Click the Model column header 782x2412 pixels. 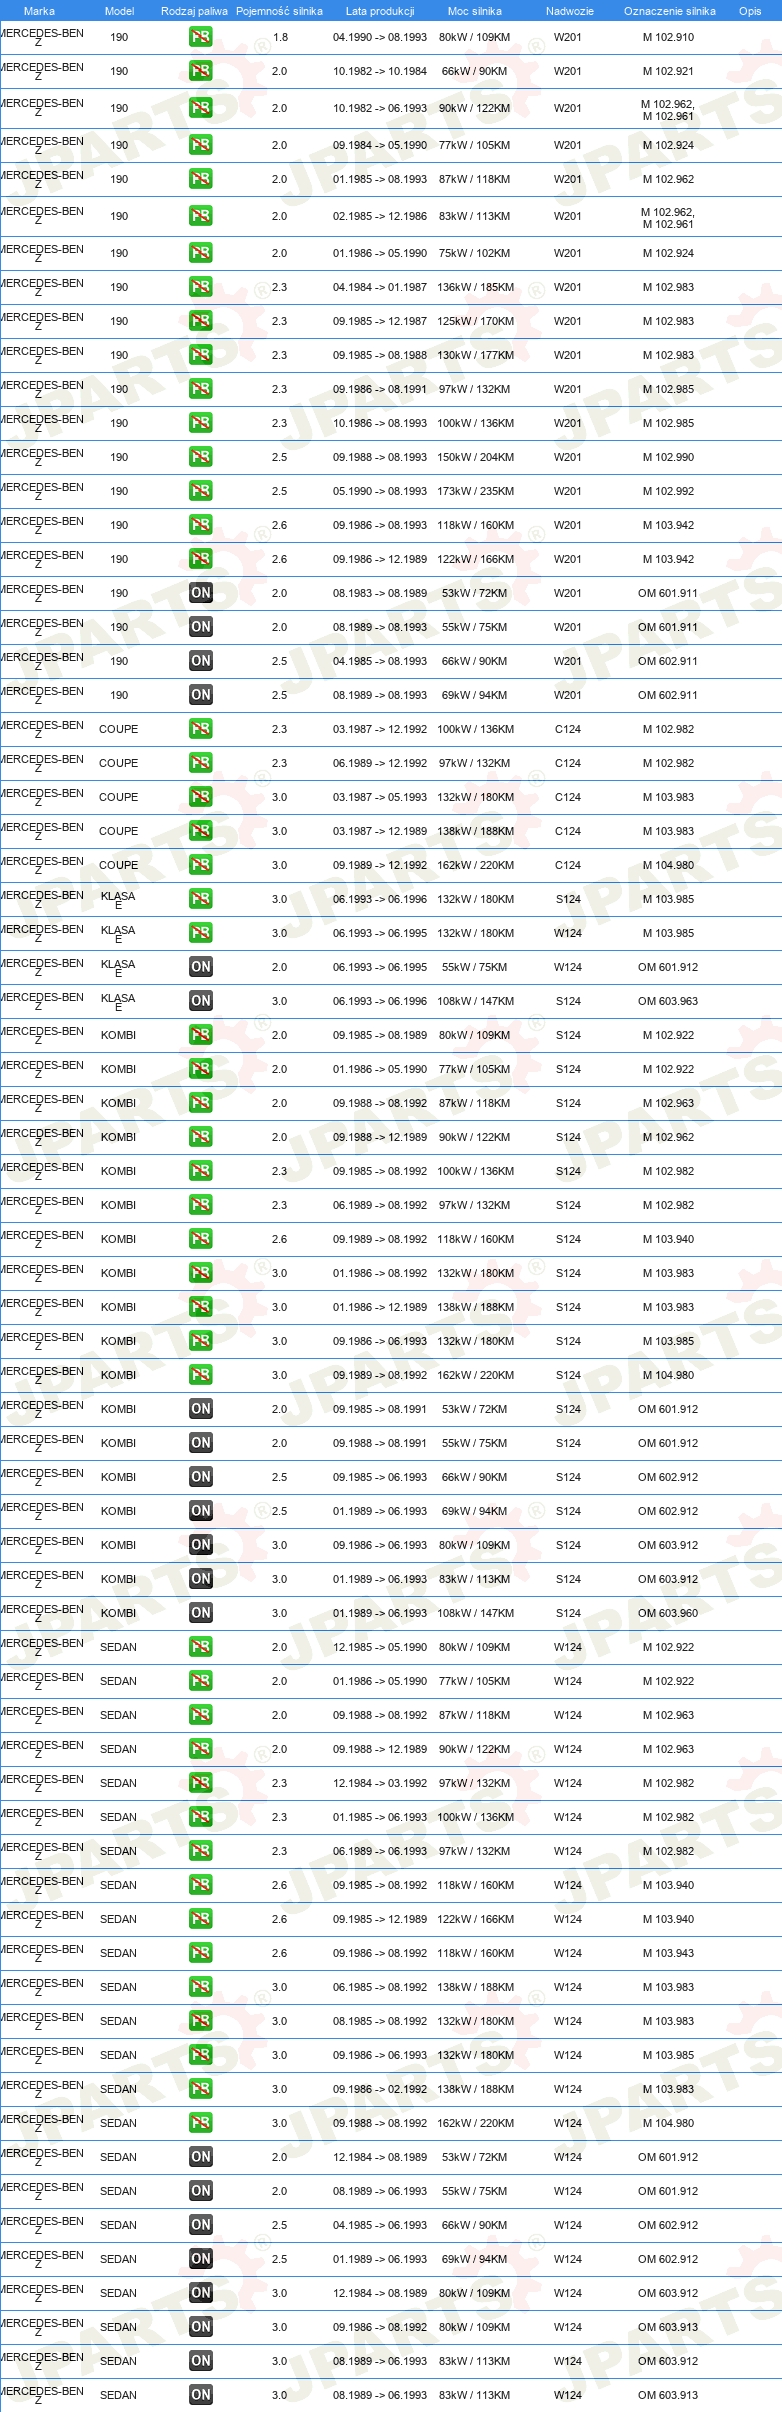tap(119, 11)
